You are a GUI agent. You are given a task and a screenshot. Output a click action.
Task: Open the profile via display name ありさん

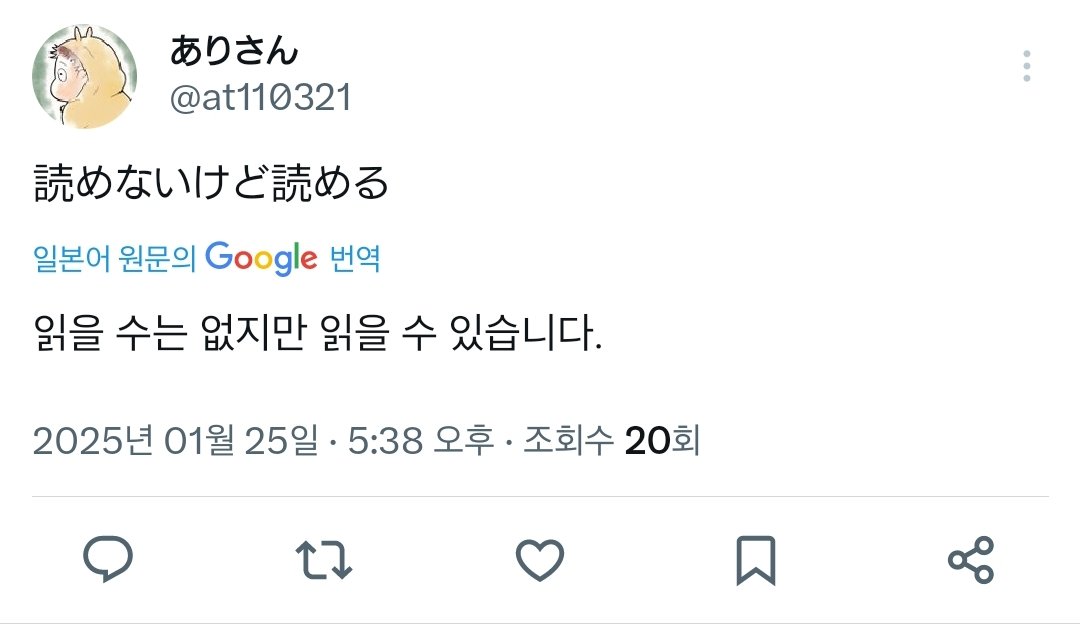tap(234, 51)
